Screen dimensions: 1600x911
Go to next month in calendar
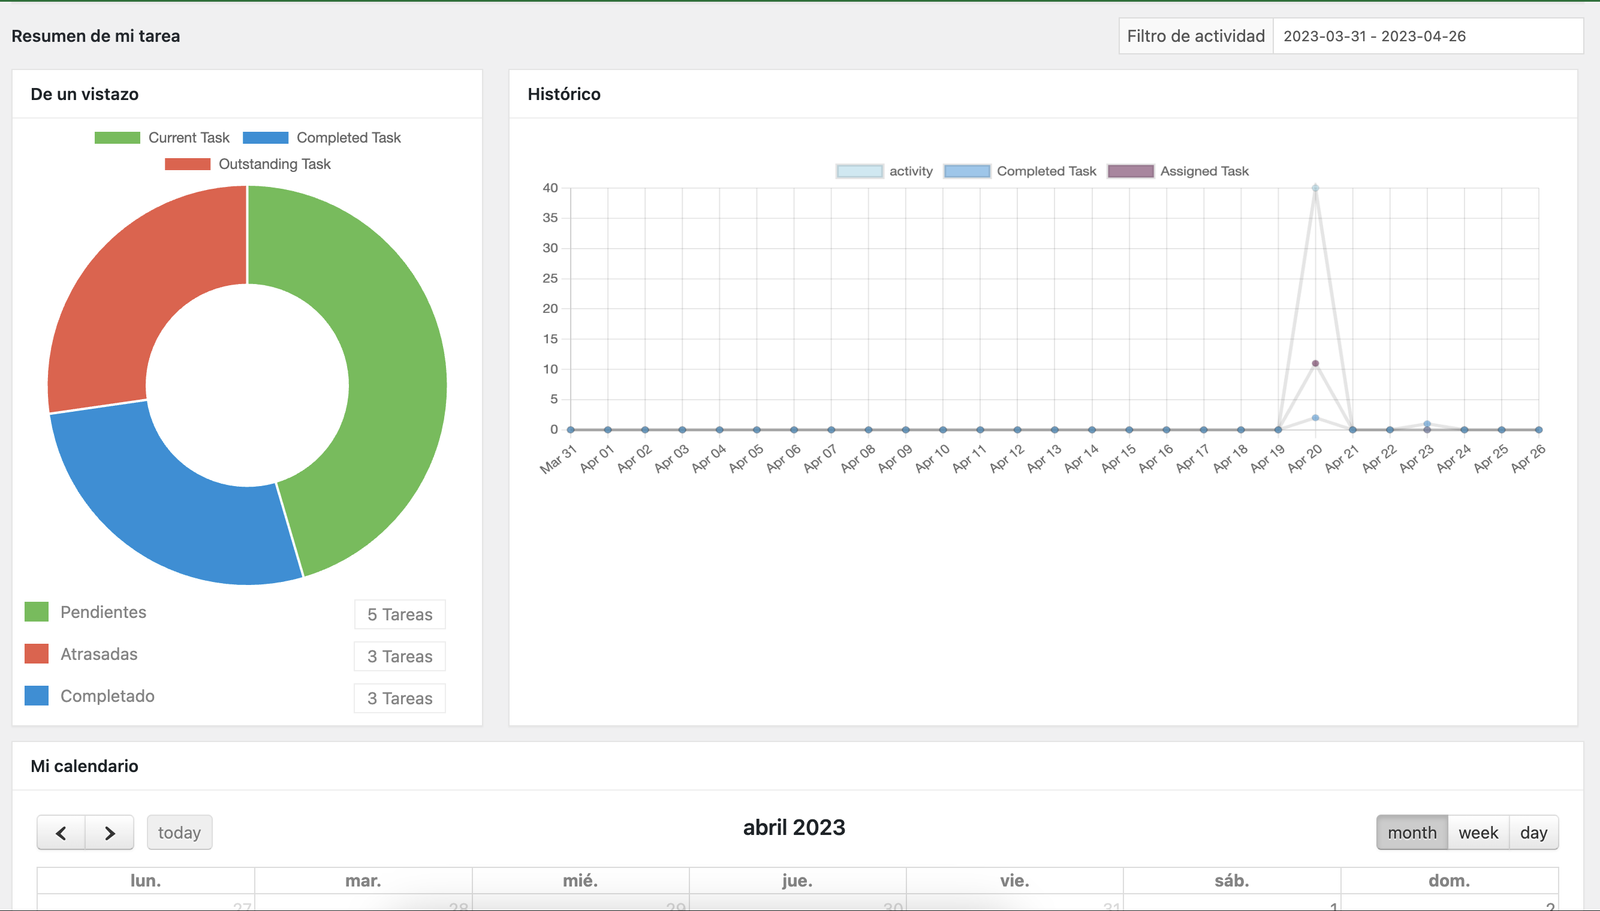click(110, 833)
